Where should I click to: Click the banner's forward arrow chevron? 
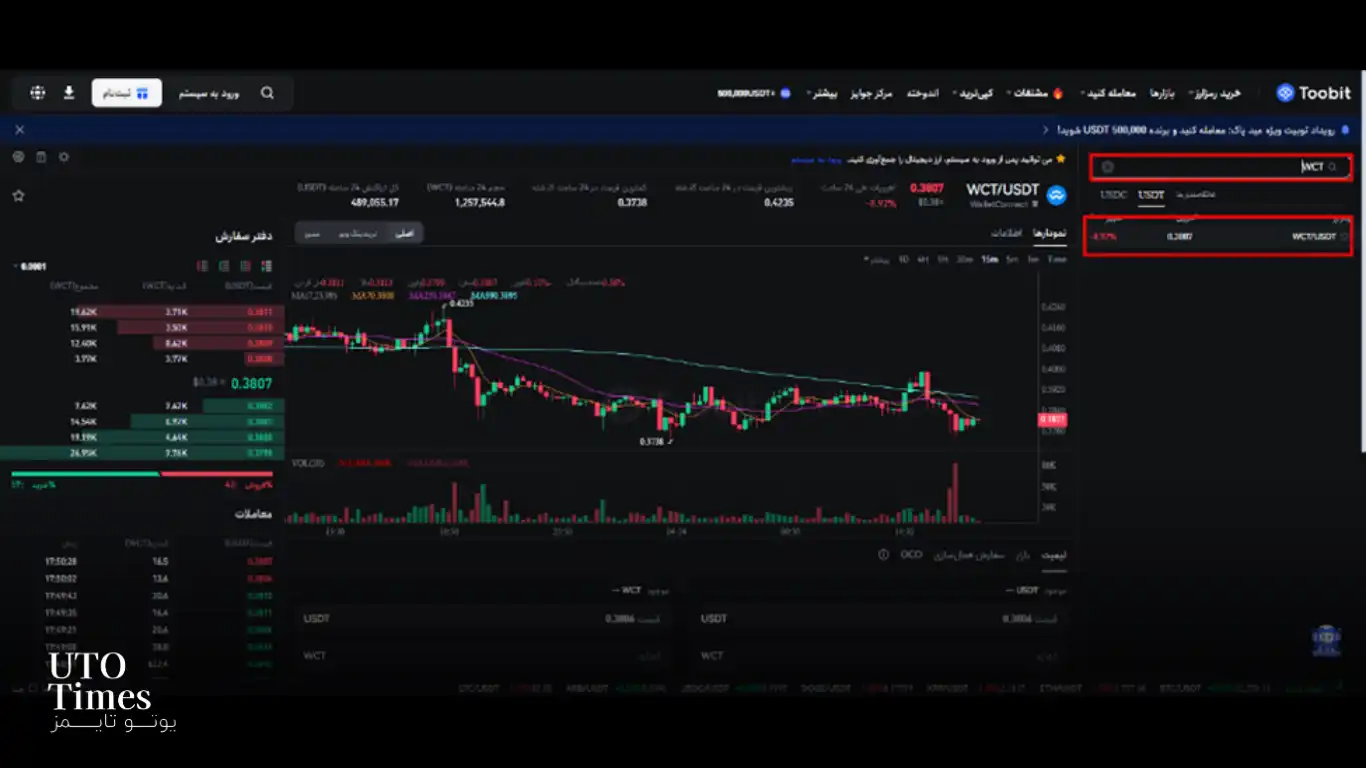[x=1045, y=130]
